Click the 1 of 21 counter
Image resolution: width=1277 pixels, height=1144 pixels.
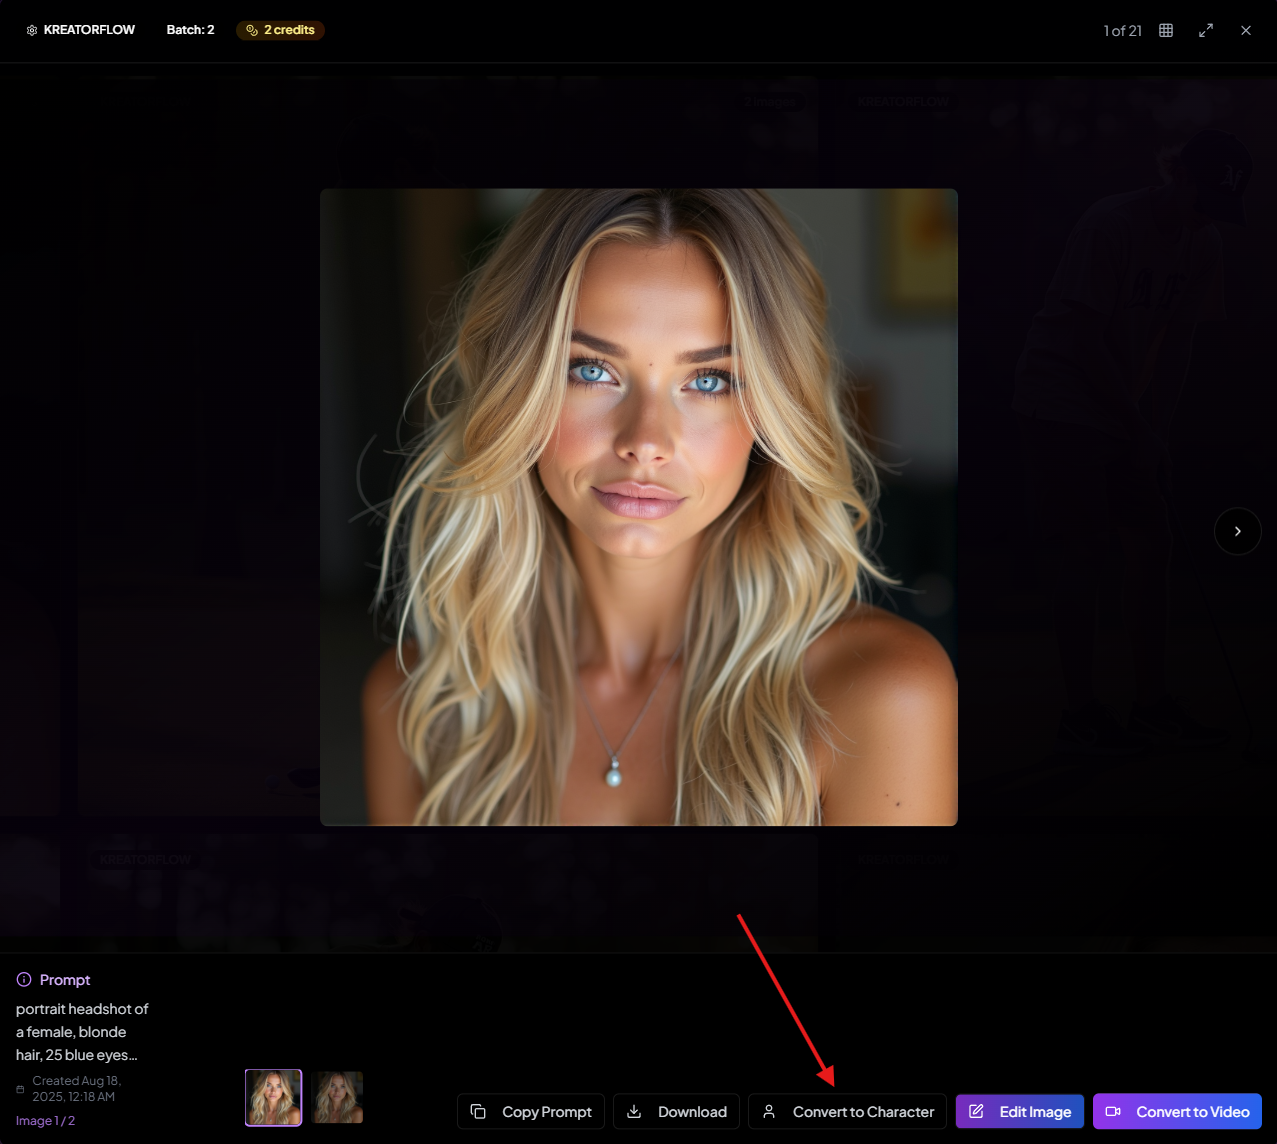1122,31
